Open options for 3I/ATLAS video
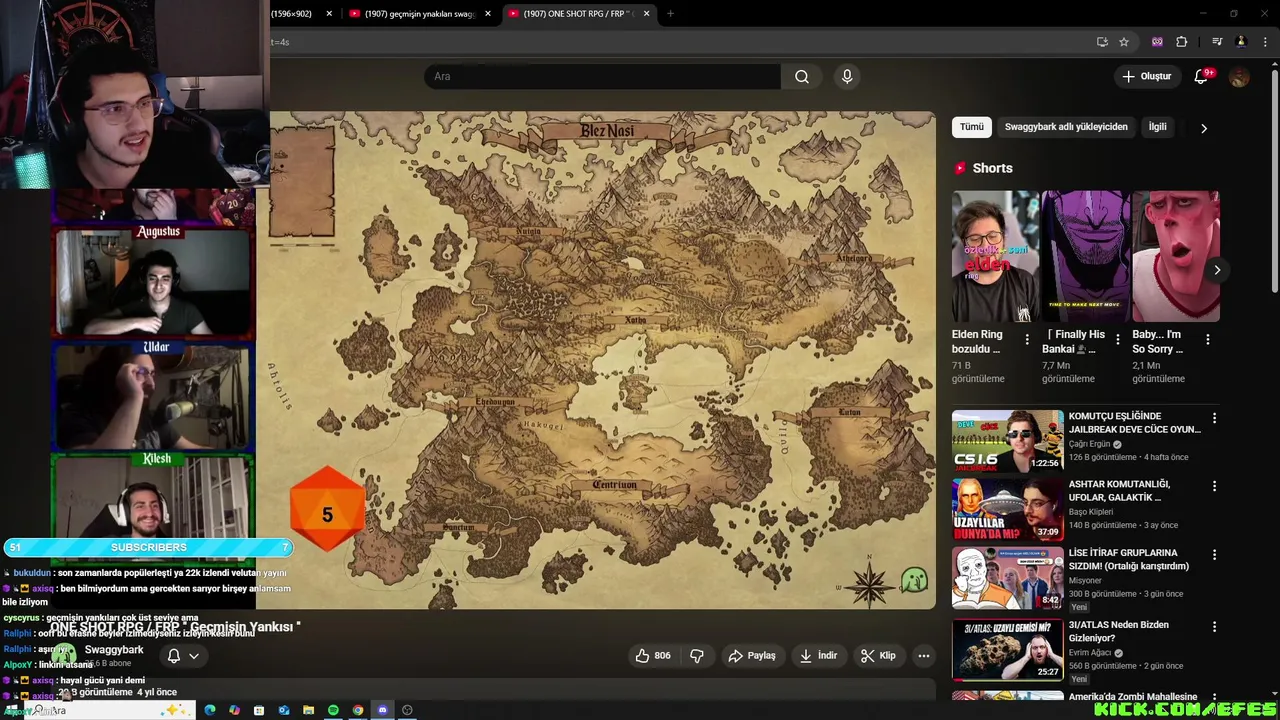This screenshot has height=720, width=1280. click(x=1214, y=627)
